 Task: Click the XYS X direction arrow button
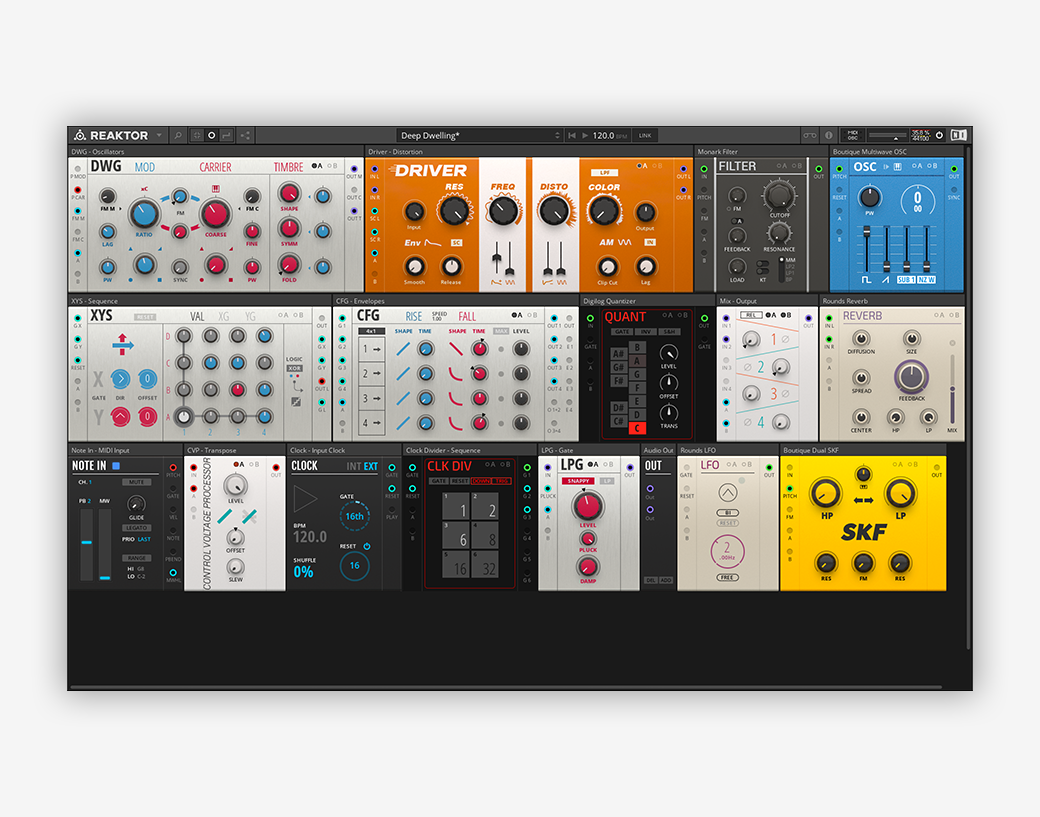click(120, 379)
